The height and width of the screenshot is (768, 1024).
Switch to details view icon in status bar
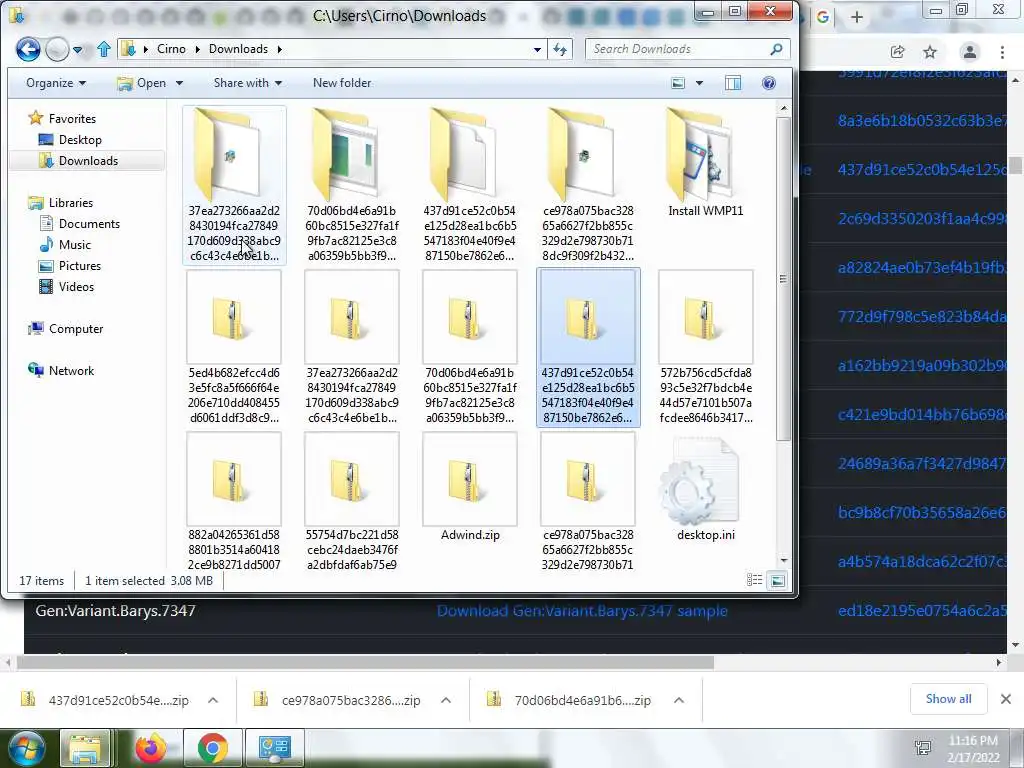pyautogui.click(x=754, y=580)
